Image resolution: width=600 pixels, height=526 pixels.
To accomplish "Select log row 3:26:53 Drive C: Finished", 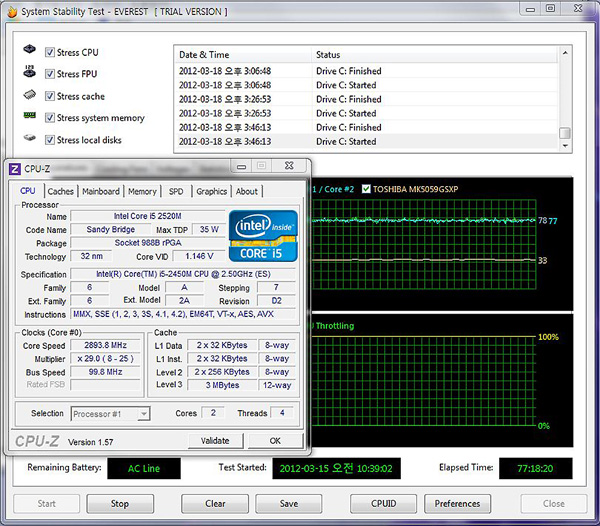I will (x=367, y=99).
